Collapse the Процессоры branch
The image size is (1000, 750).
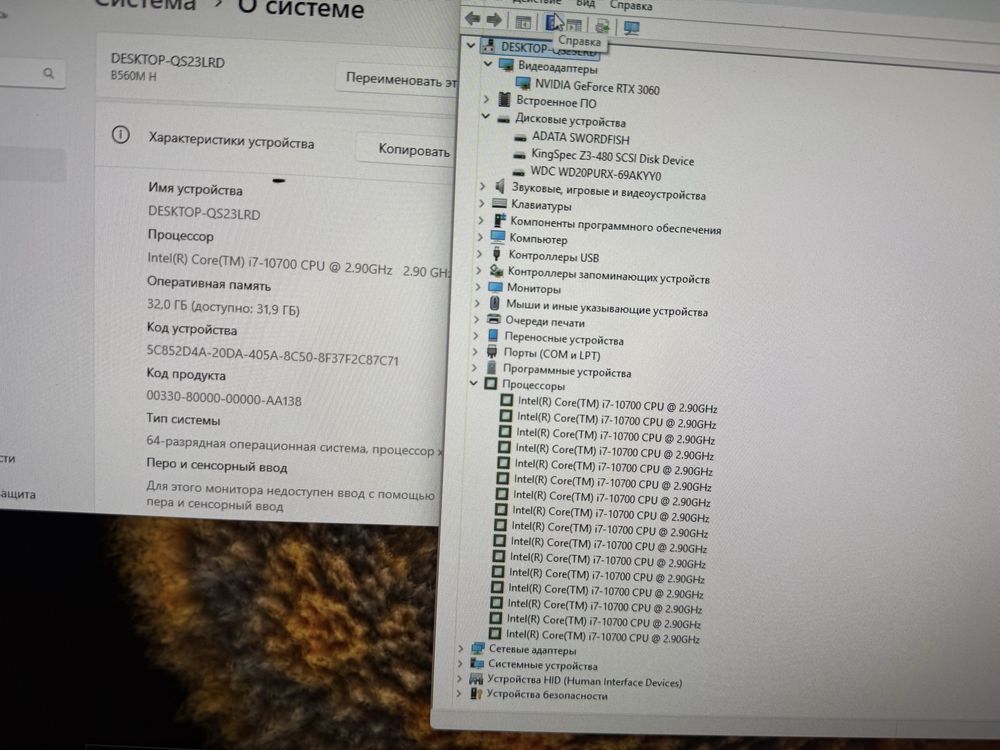[x=473, y=383]
